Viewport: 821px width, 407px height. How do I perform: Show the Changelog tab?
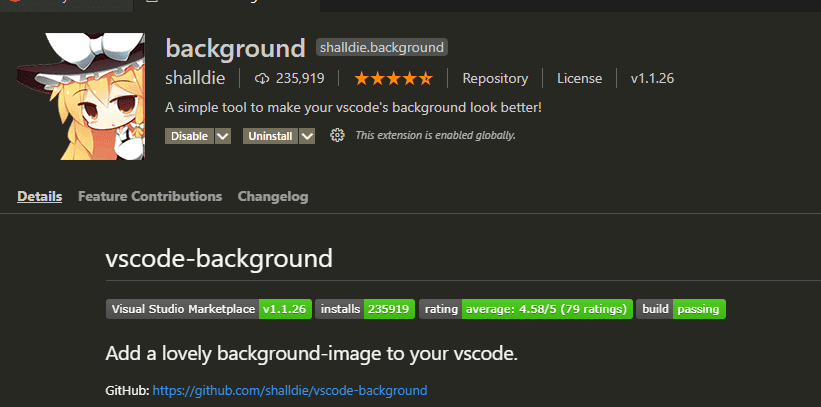point(273,196)
